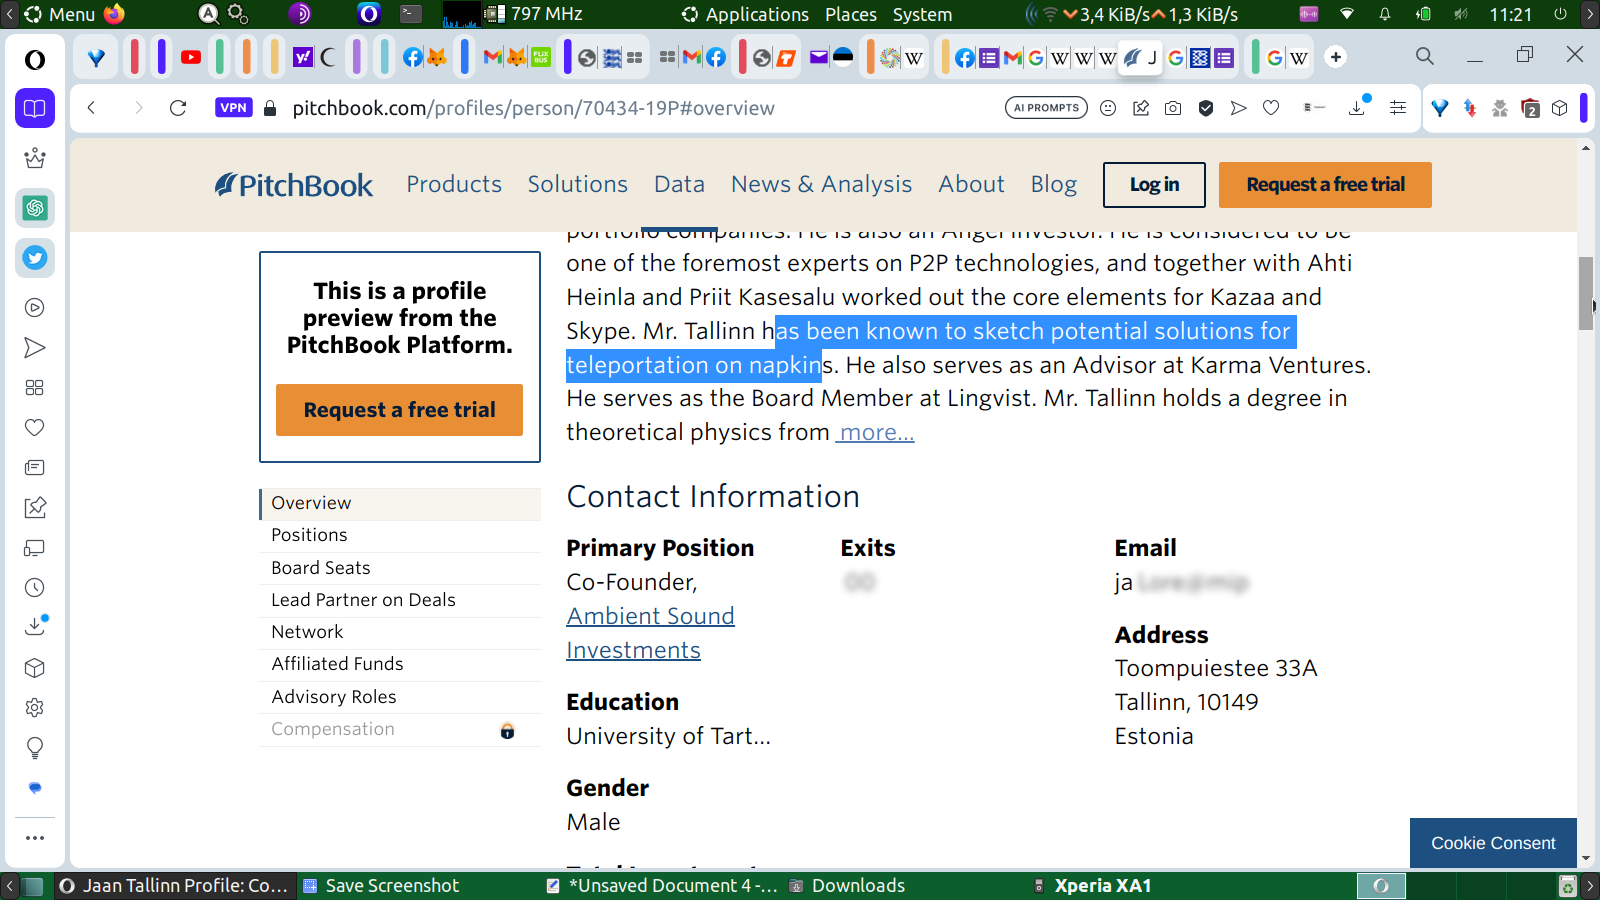Take a snapshot with the camera icon
1600x900 pixels.
[x=1173, y=108]
